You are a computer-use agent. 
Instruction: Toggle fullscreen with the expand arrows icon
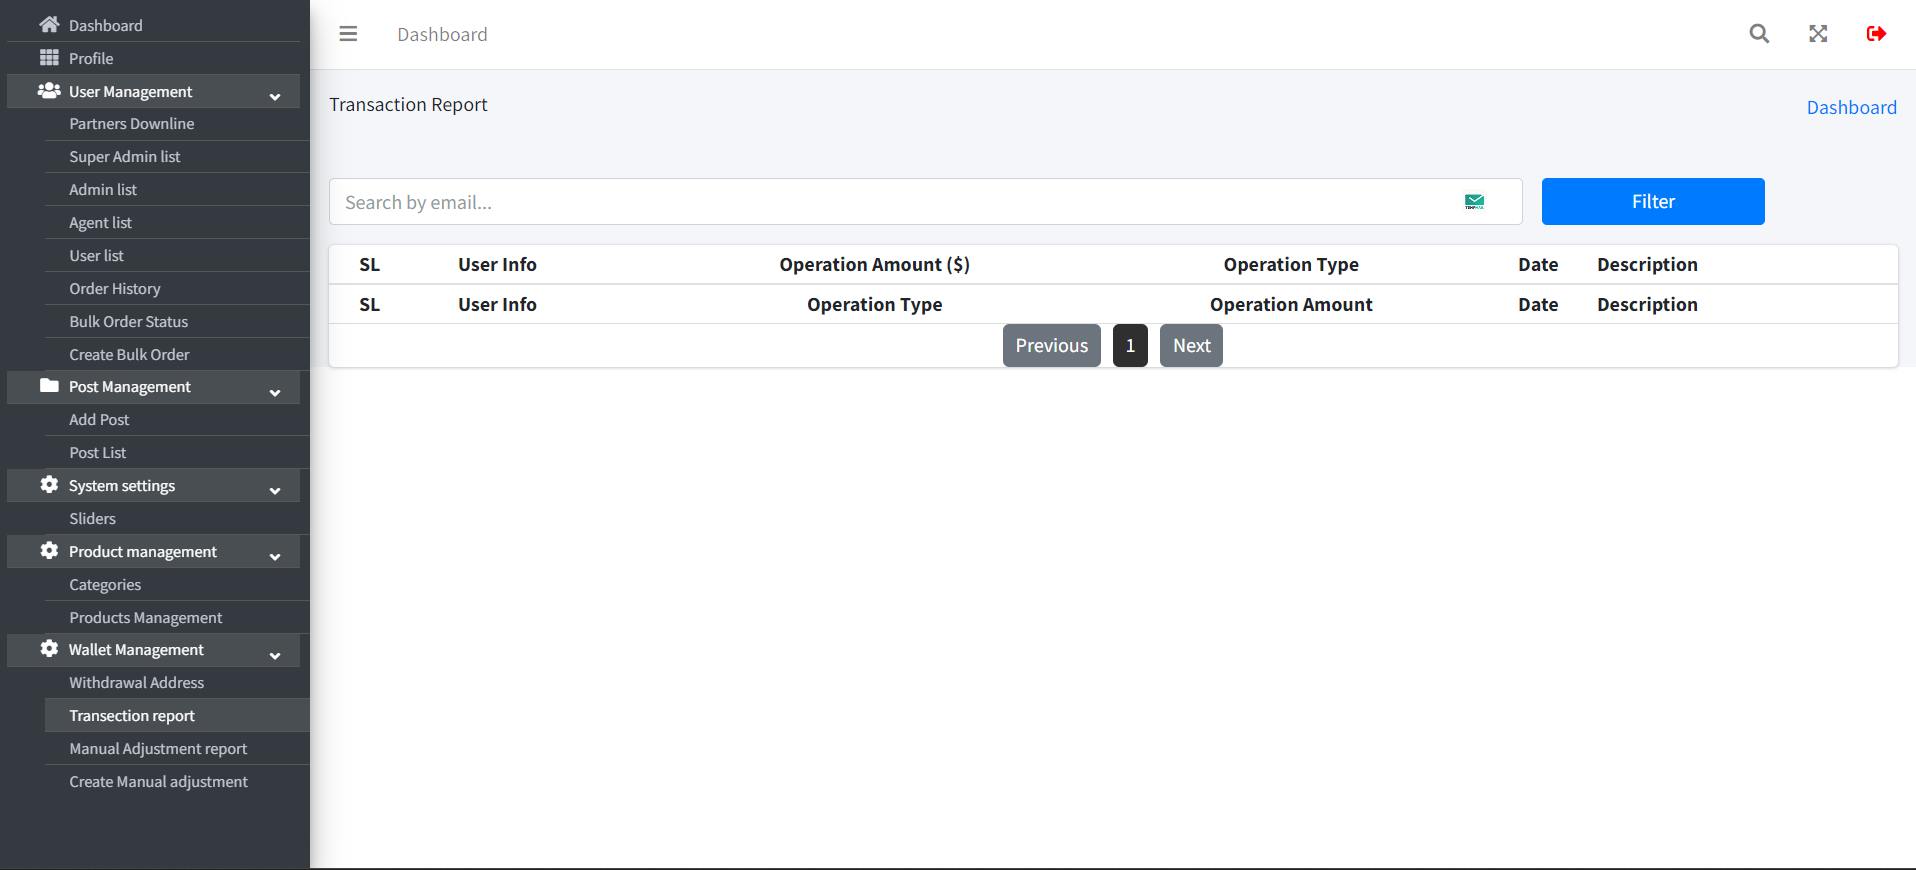(1818, 34)
